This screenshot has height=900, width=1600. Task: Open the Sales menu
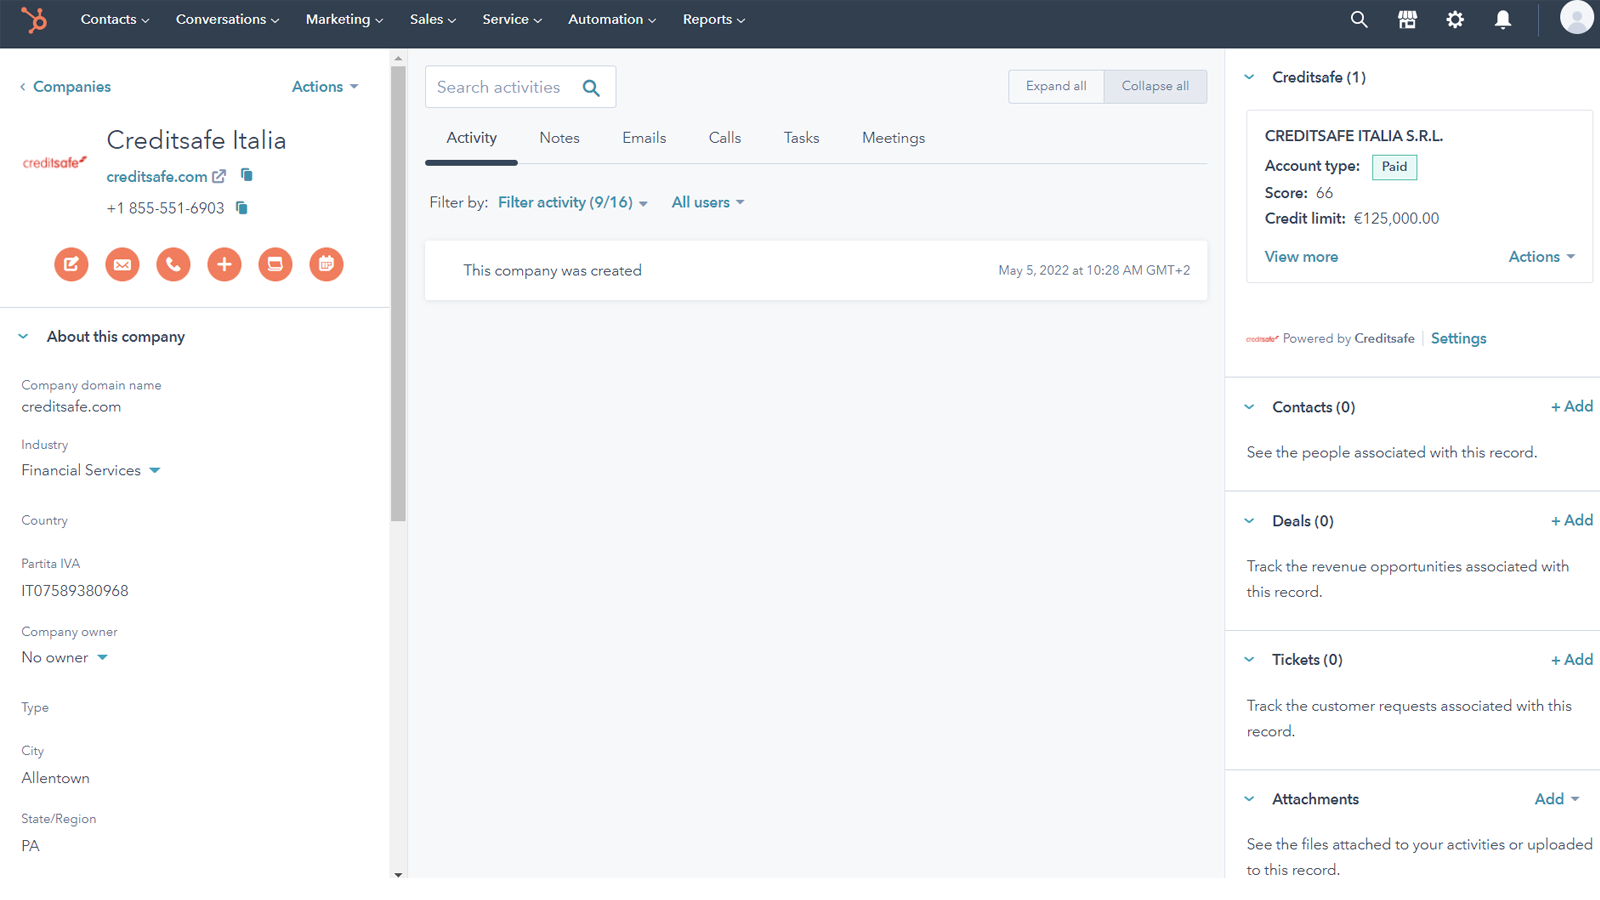click(432, 19)
